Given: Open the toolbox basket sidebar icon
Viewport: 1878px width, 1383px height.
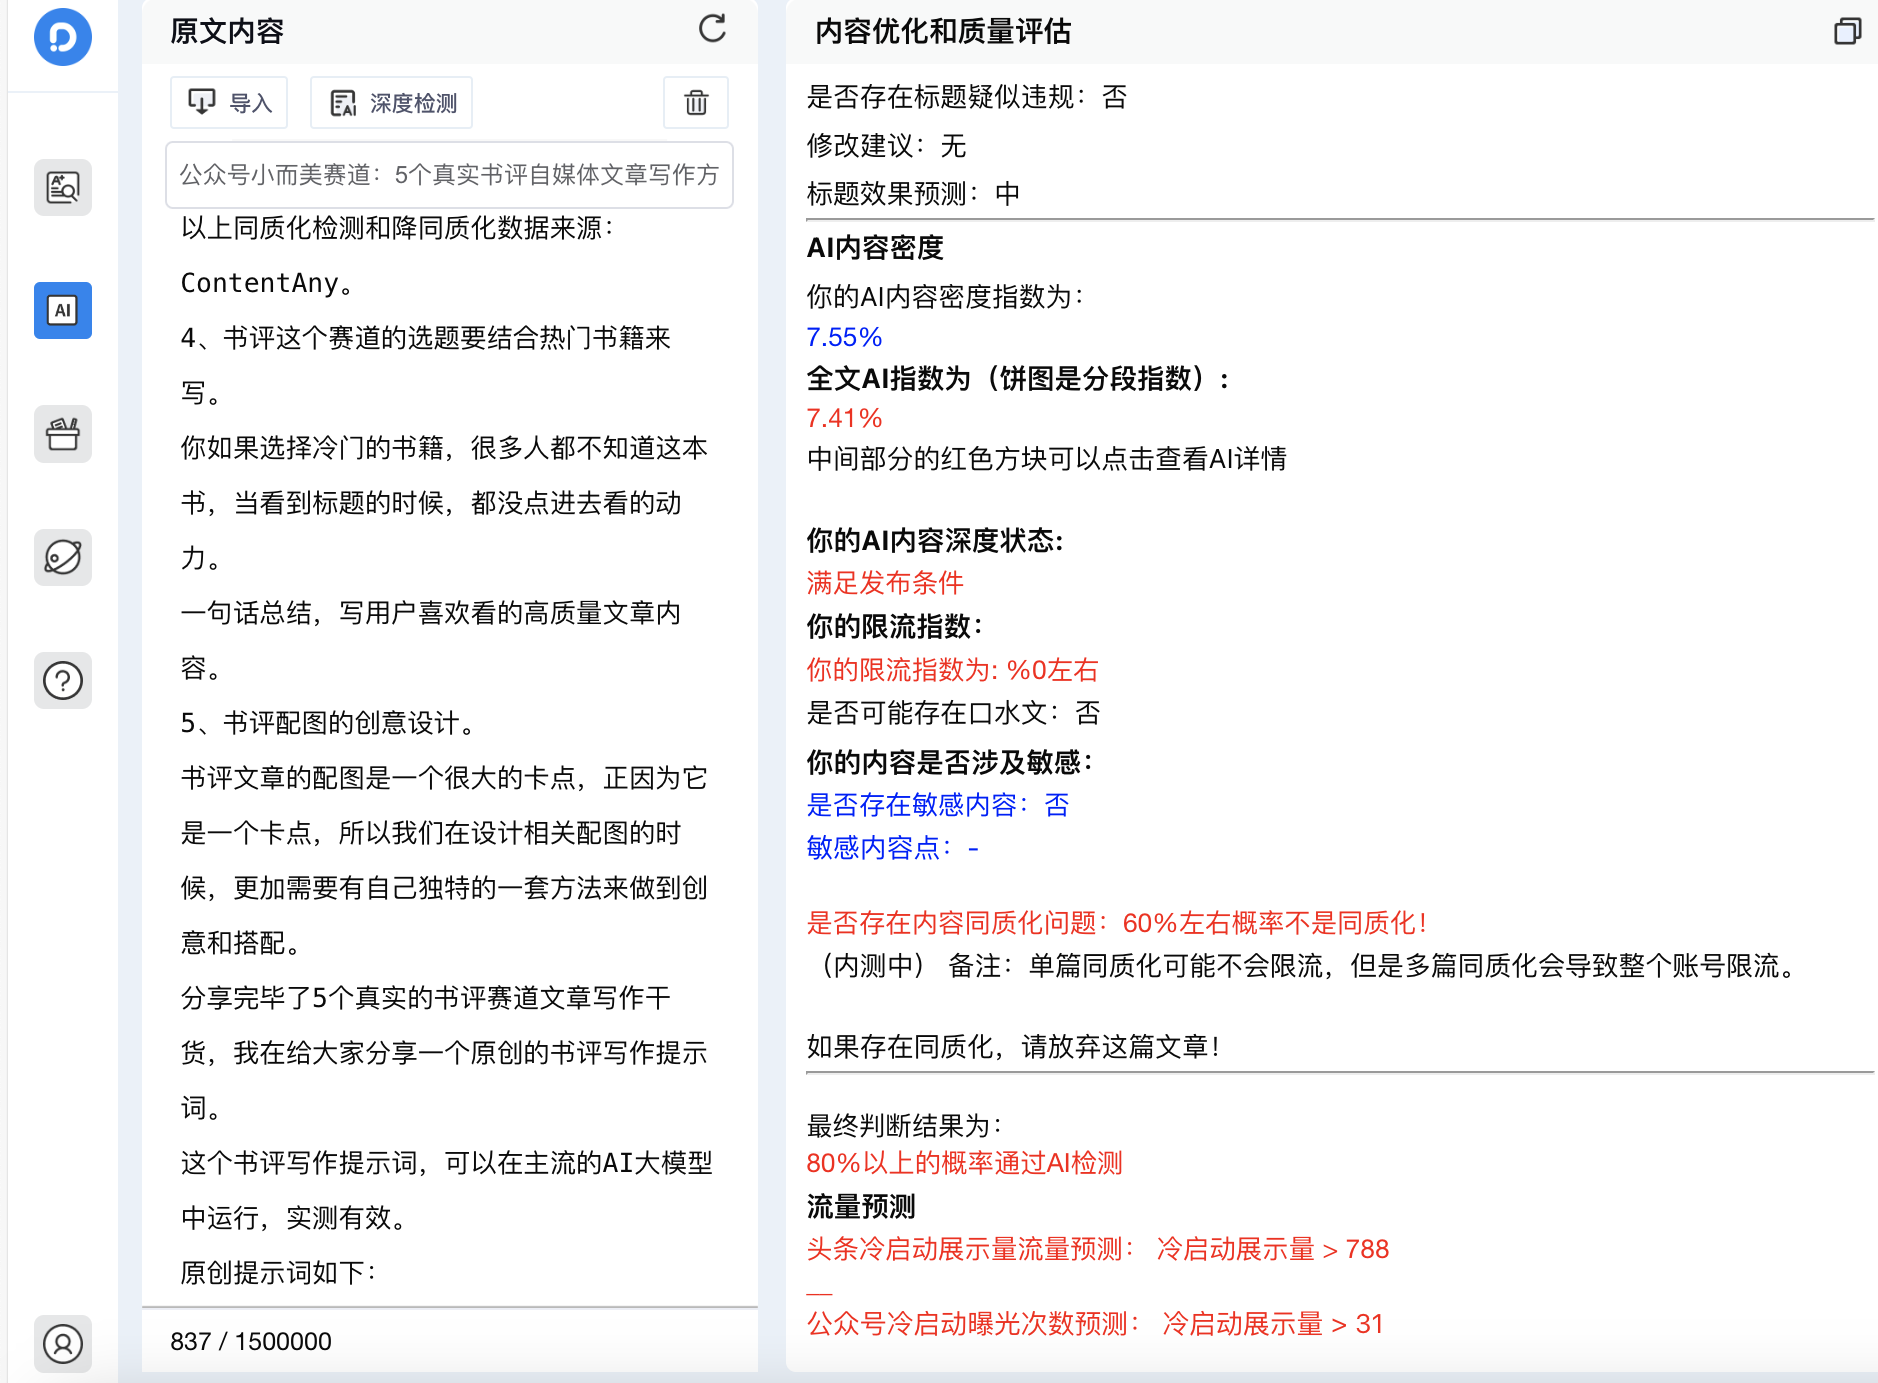Looking at the screenshot, I should tap(62, 434).
